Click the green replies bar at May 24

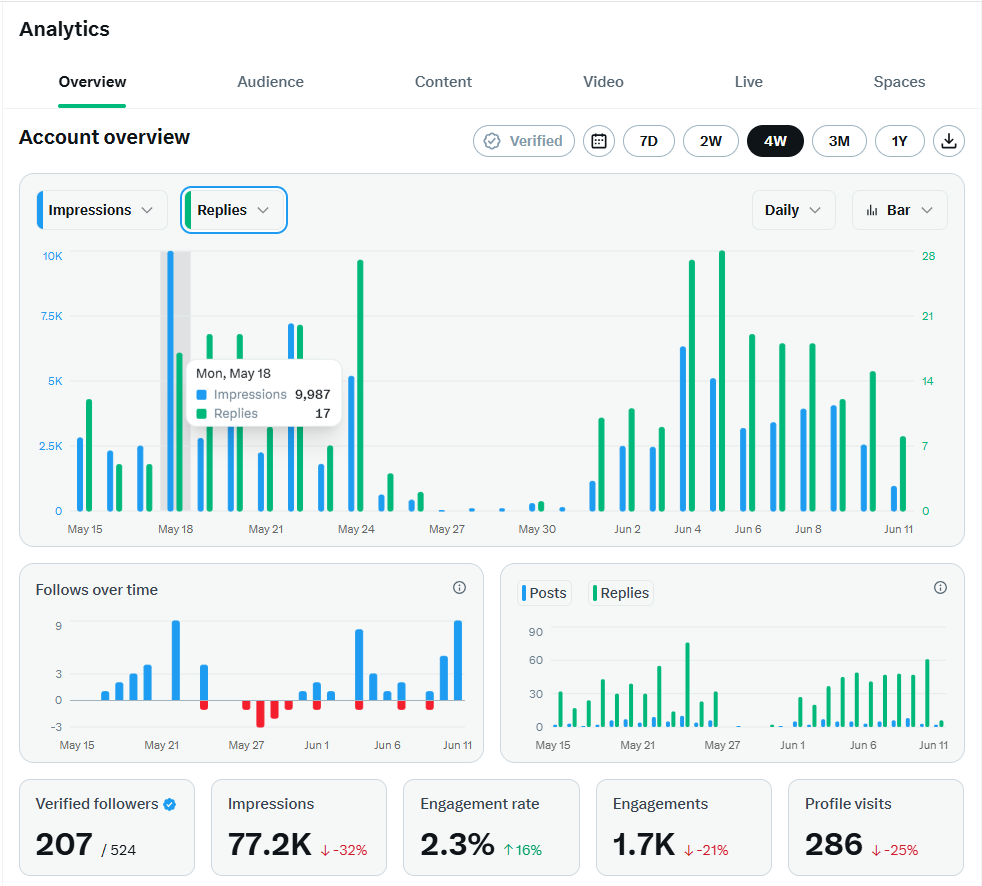(360, 386)
